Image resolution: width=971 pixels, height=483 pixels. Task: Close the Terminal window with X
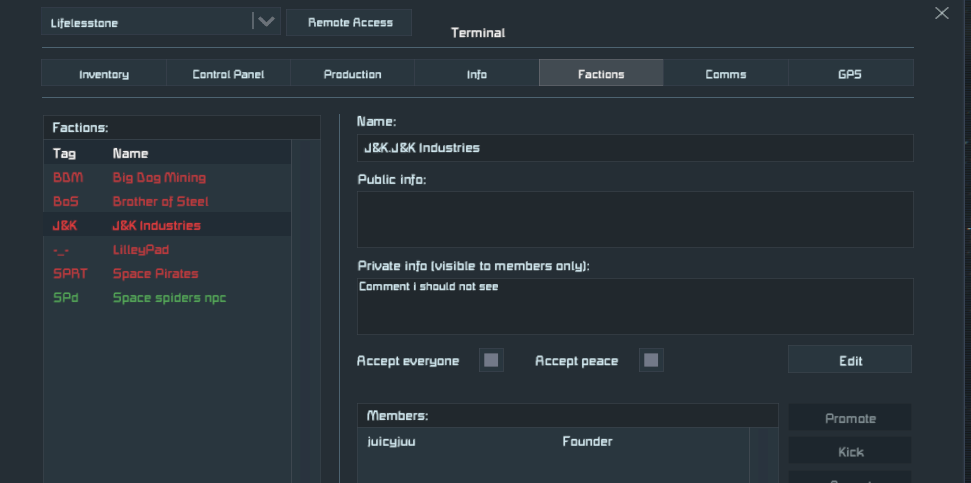pos(941,13)
